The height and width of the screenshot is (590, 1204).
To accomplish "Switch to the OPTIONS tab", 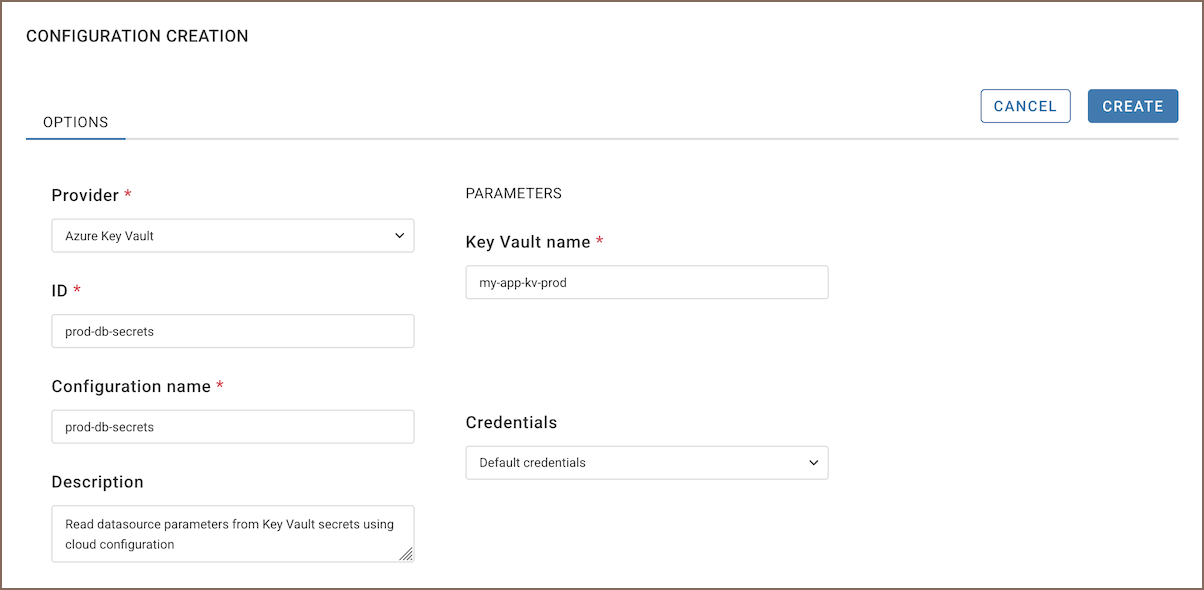I will pos(76,122).
